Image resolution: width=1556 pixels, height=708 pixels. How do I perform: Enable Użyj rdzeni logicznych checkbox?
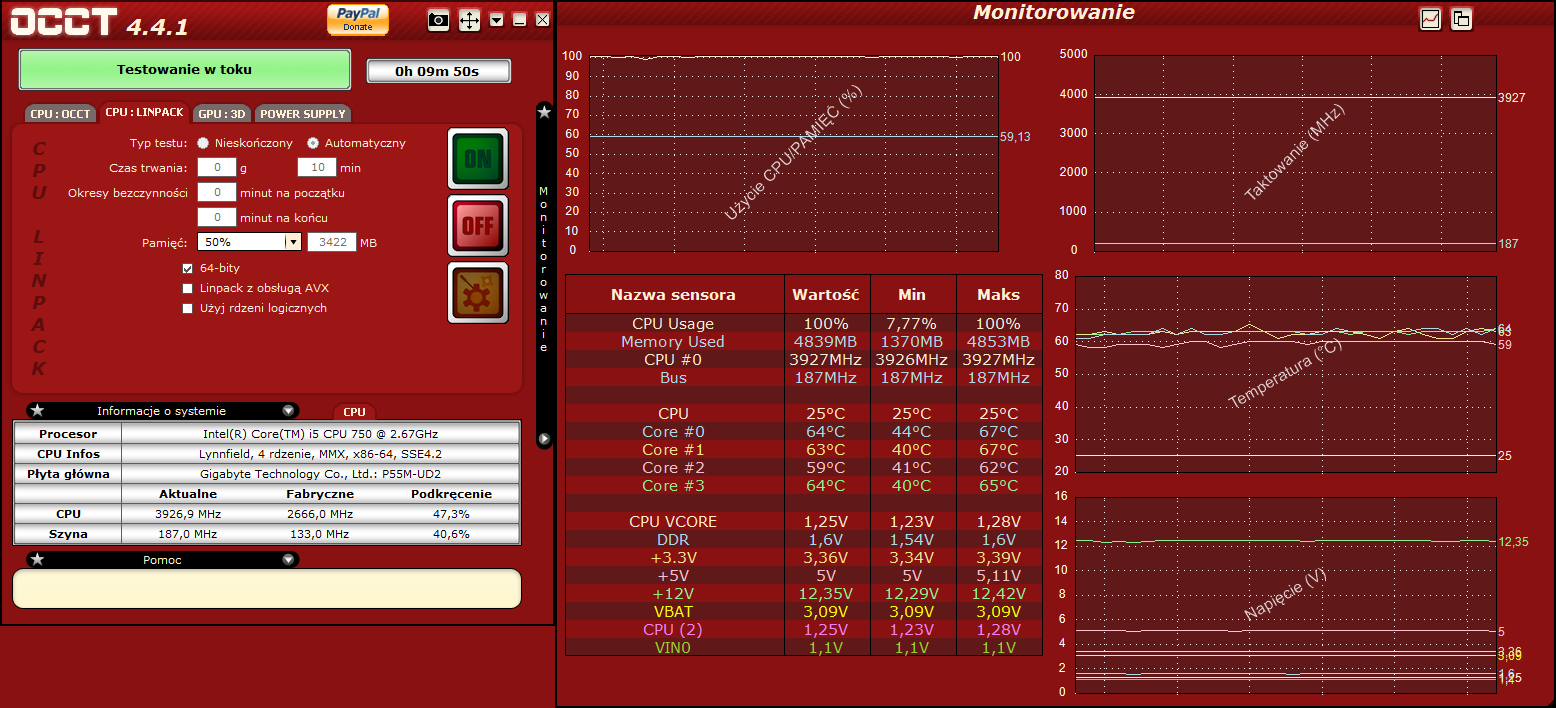pos(187,308)
